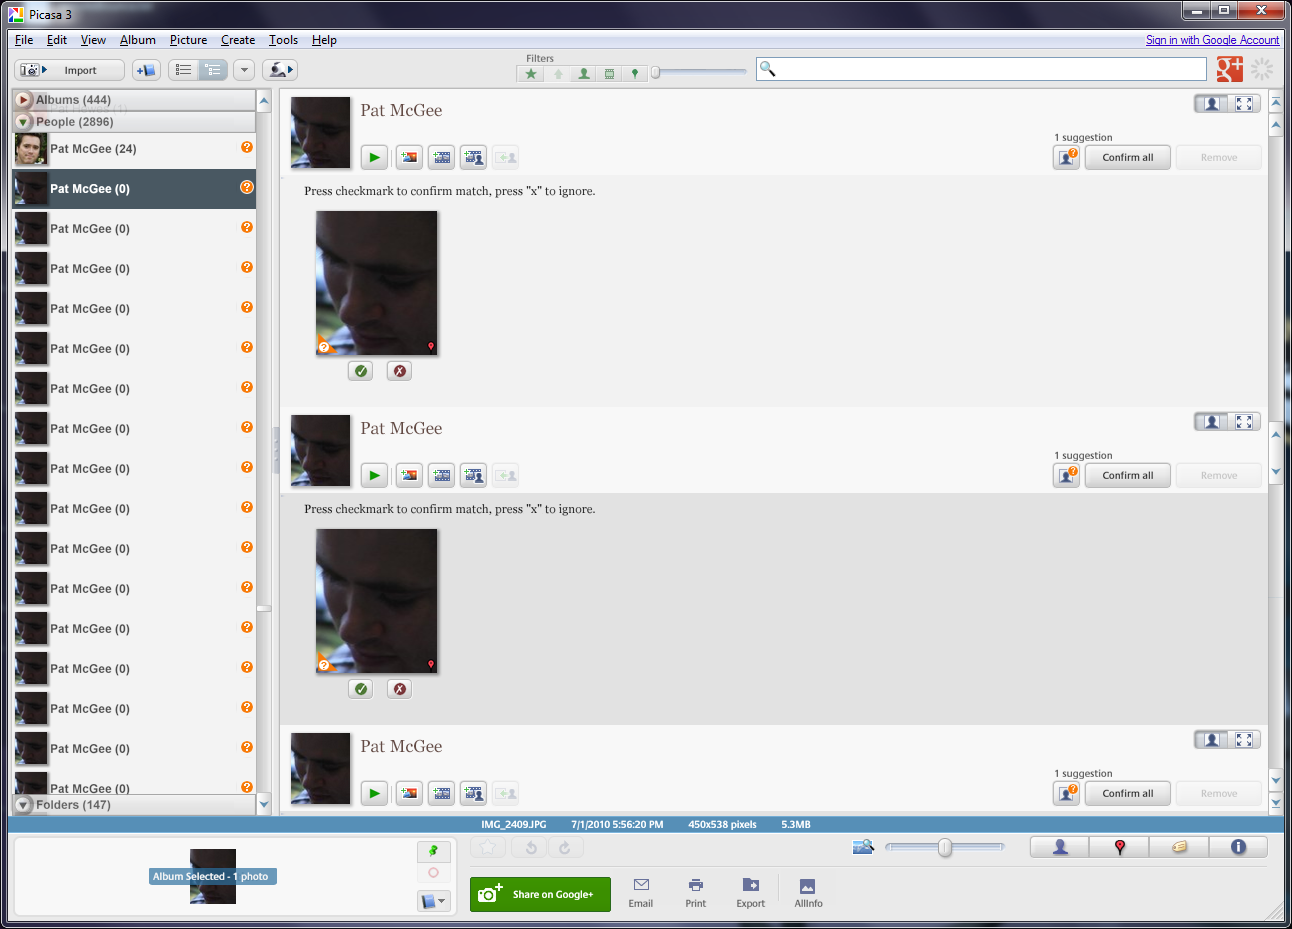
Task: Create movie presentation in first Pat McGee album
Action: click(x=441, y=157)
